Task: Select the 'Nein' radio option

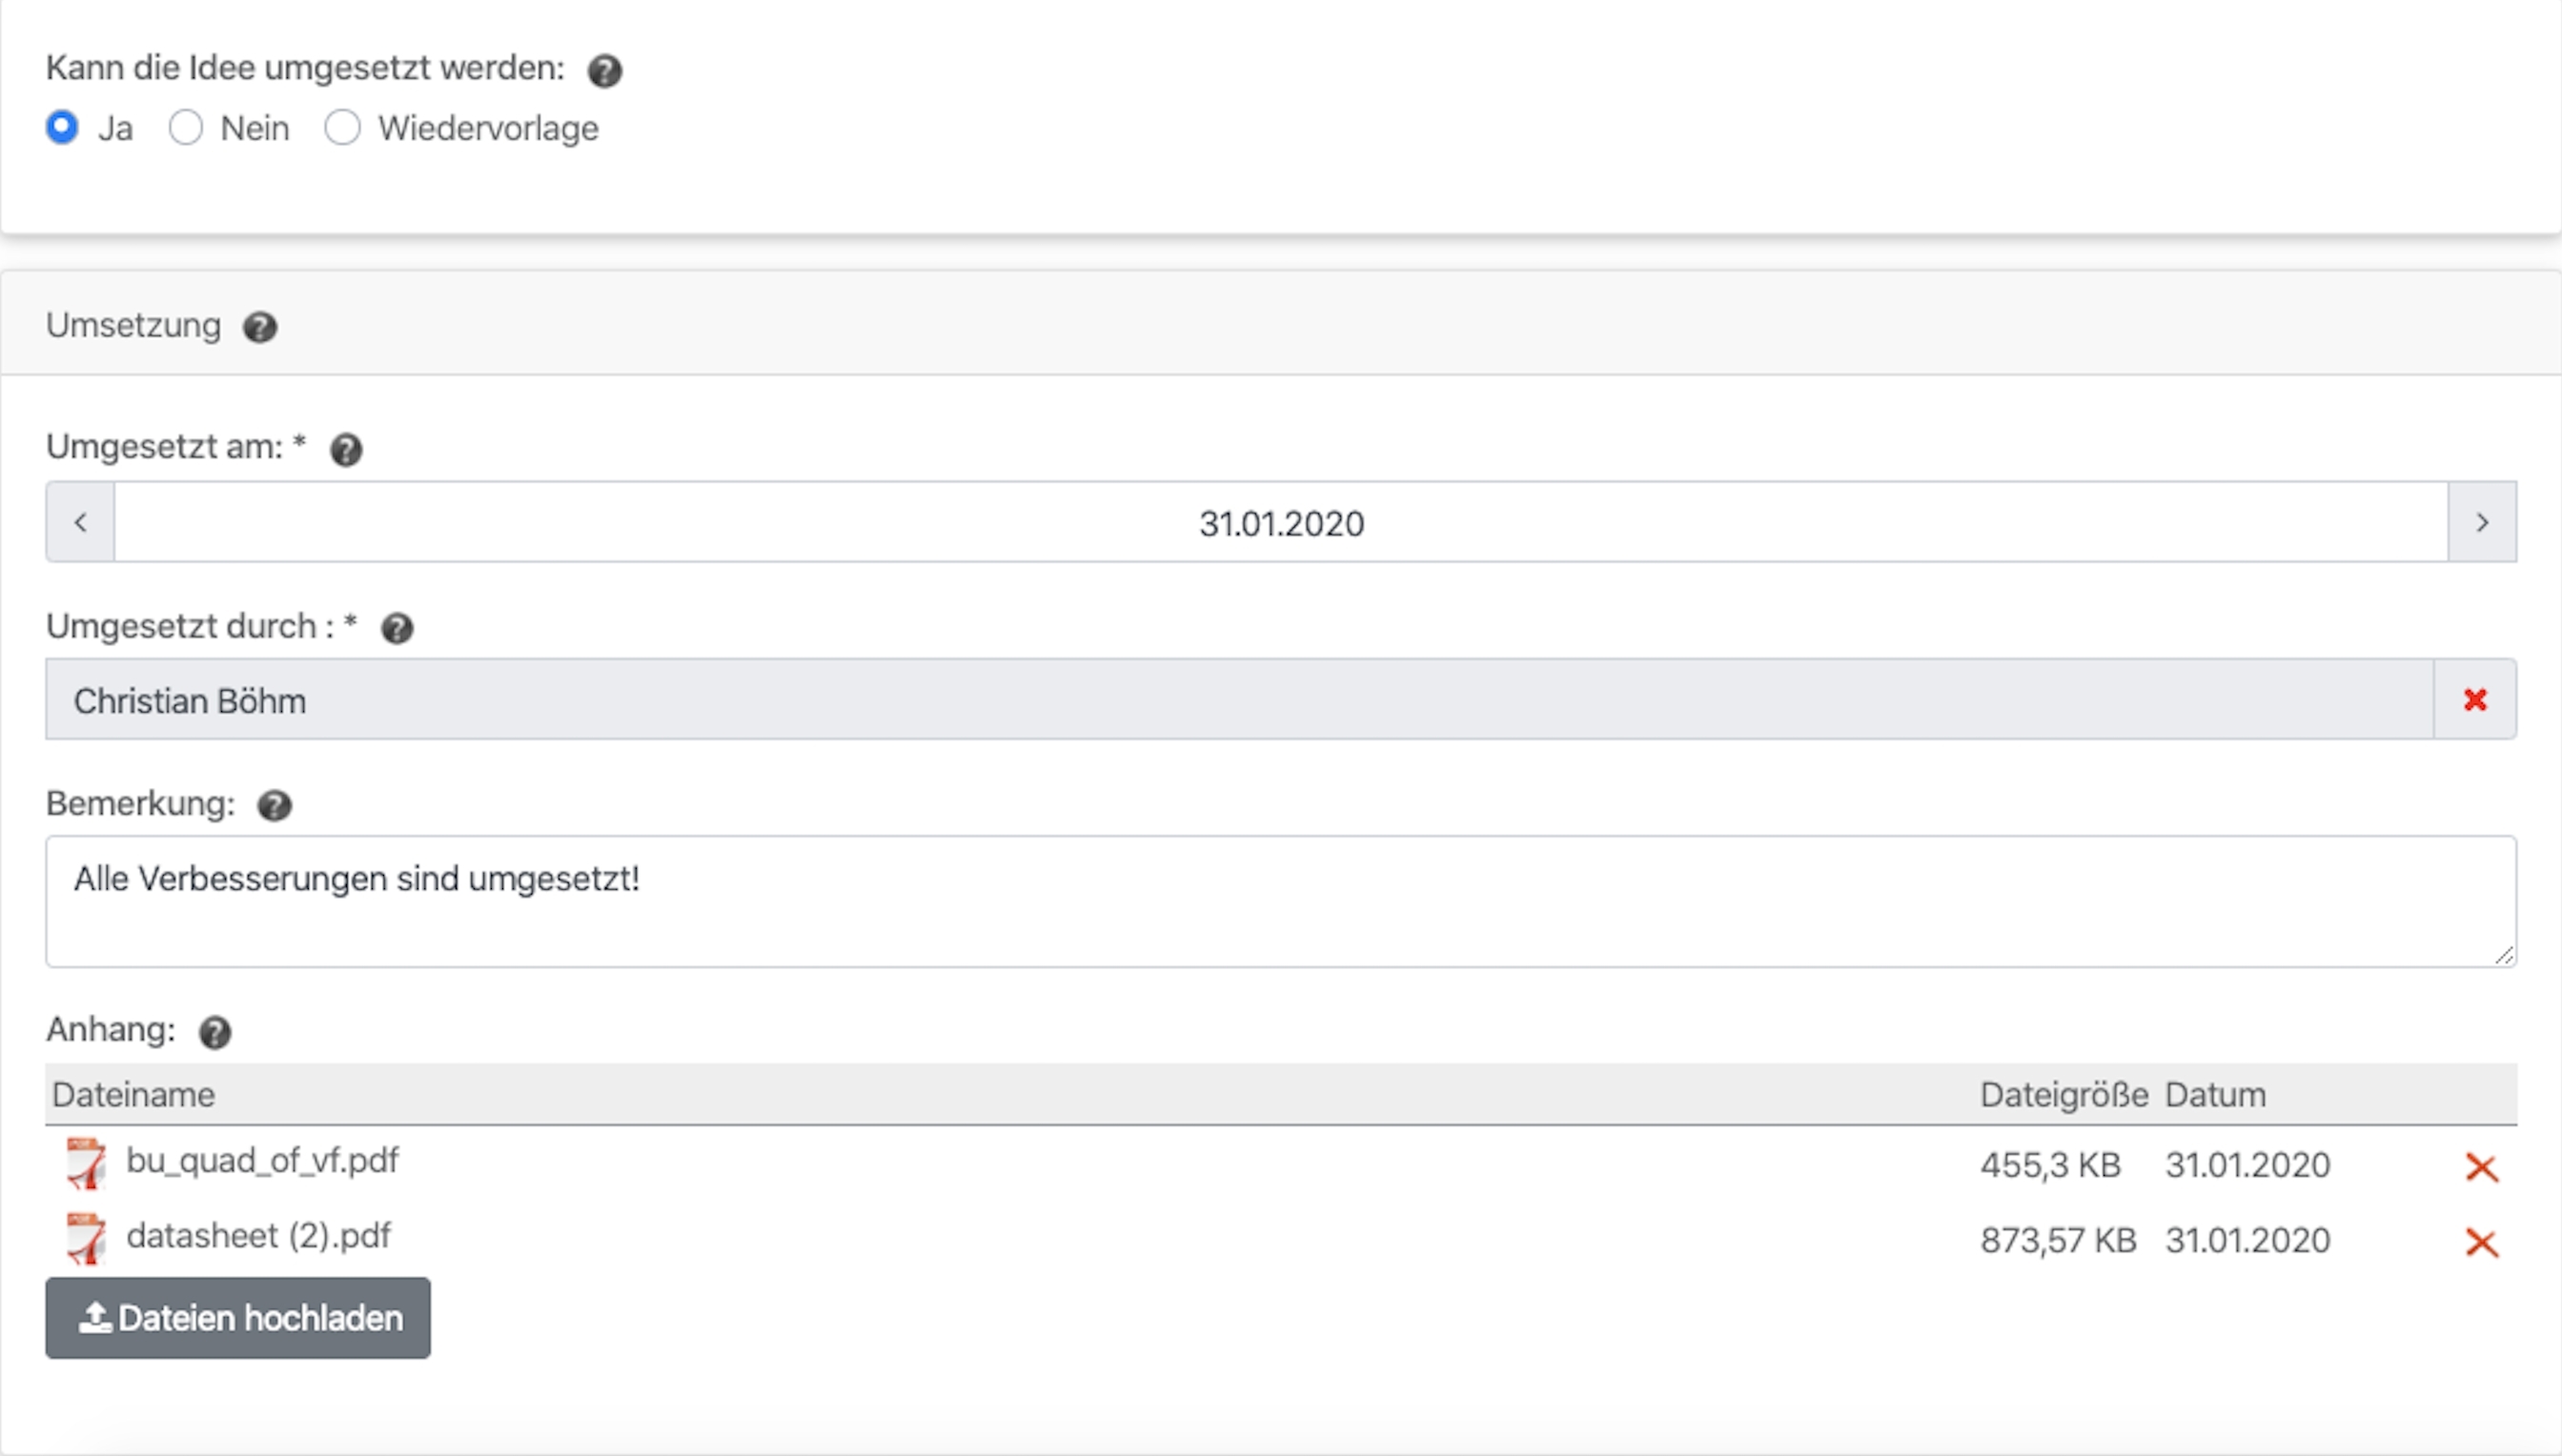Action: [186, 128]
